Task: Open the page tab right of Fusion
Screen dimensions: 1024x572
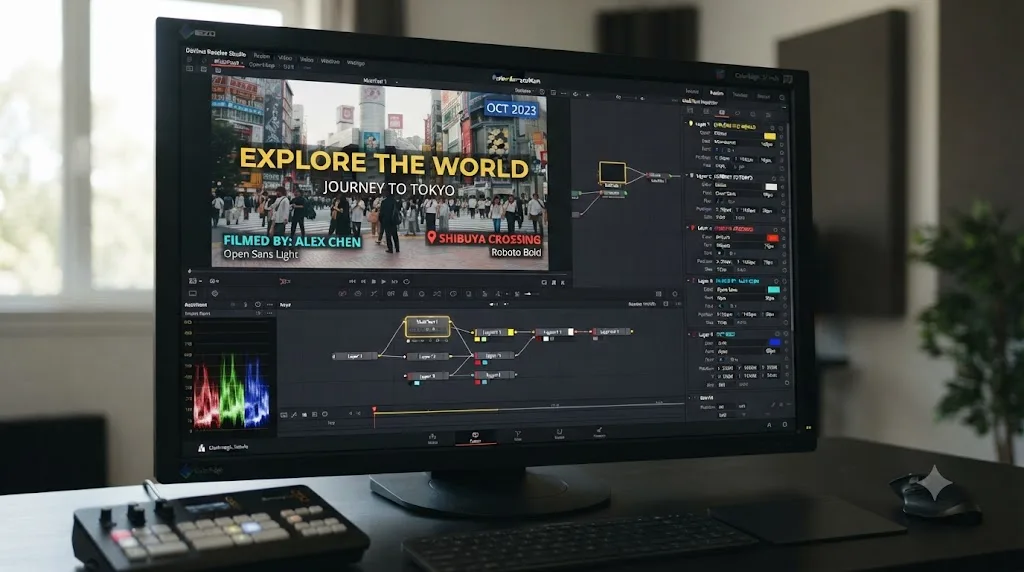Action: pyautogui.click(x=518, y=436)
